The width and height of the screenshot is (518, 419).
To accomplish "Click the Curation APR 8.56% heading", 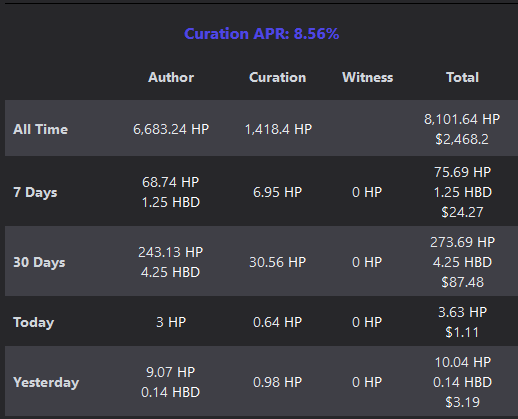I will coord(262,34).
